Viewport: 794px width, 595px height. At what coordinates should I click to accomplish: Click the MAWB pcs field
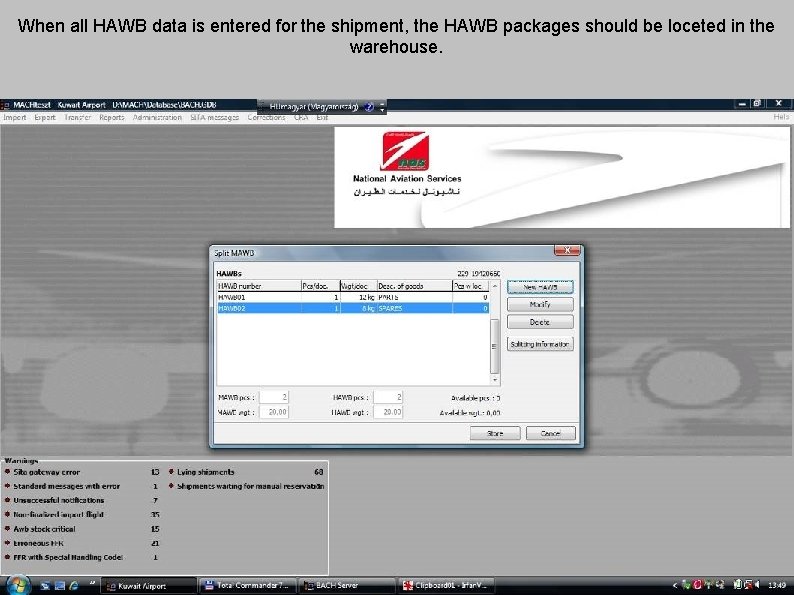pos(274,398)
